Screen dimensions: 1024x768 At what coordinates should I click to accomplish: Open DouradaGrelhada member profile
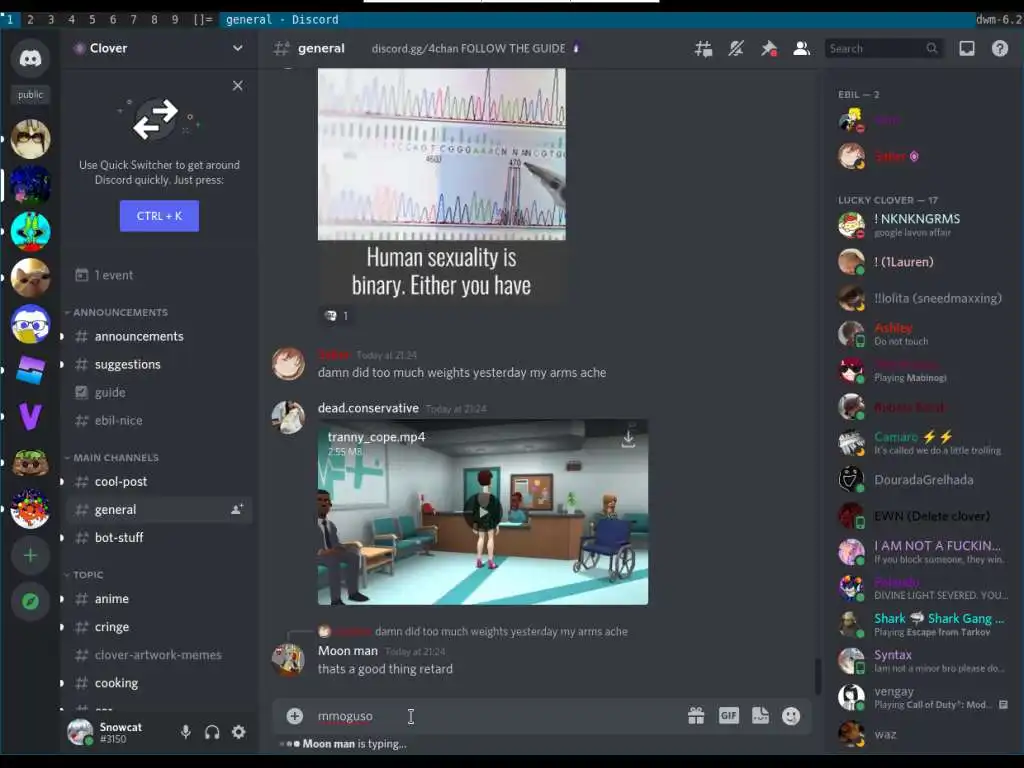[x=923, y=479]
